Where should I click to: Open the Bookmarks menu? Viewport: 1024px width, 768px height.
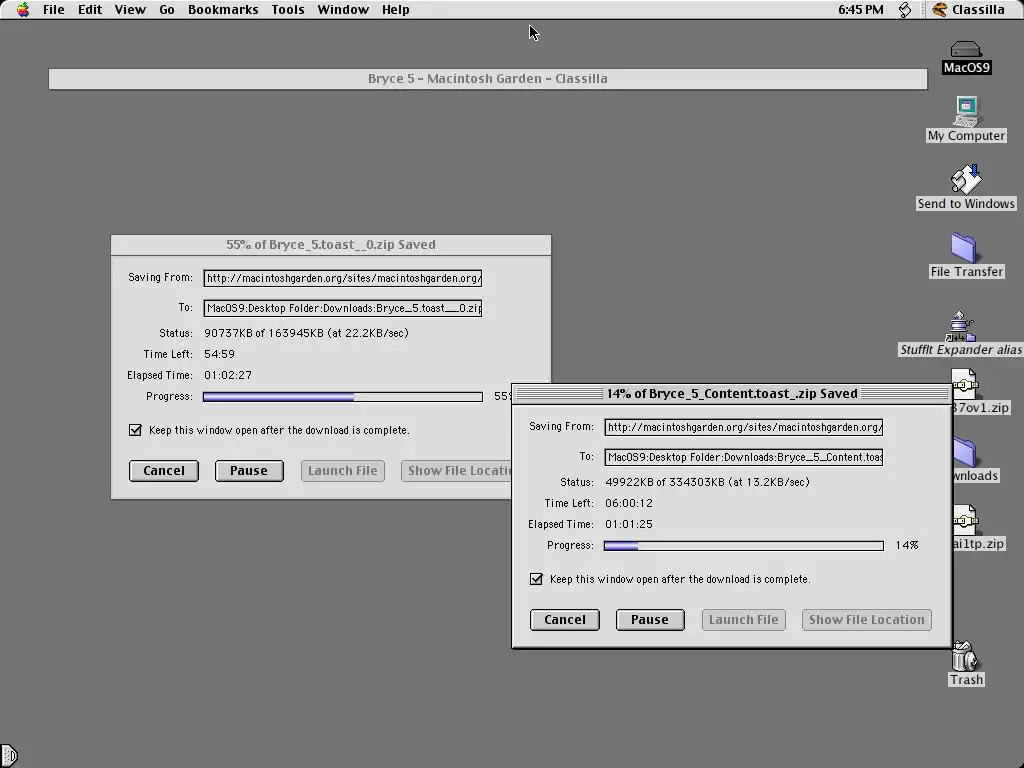[x=223, y=10]
